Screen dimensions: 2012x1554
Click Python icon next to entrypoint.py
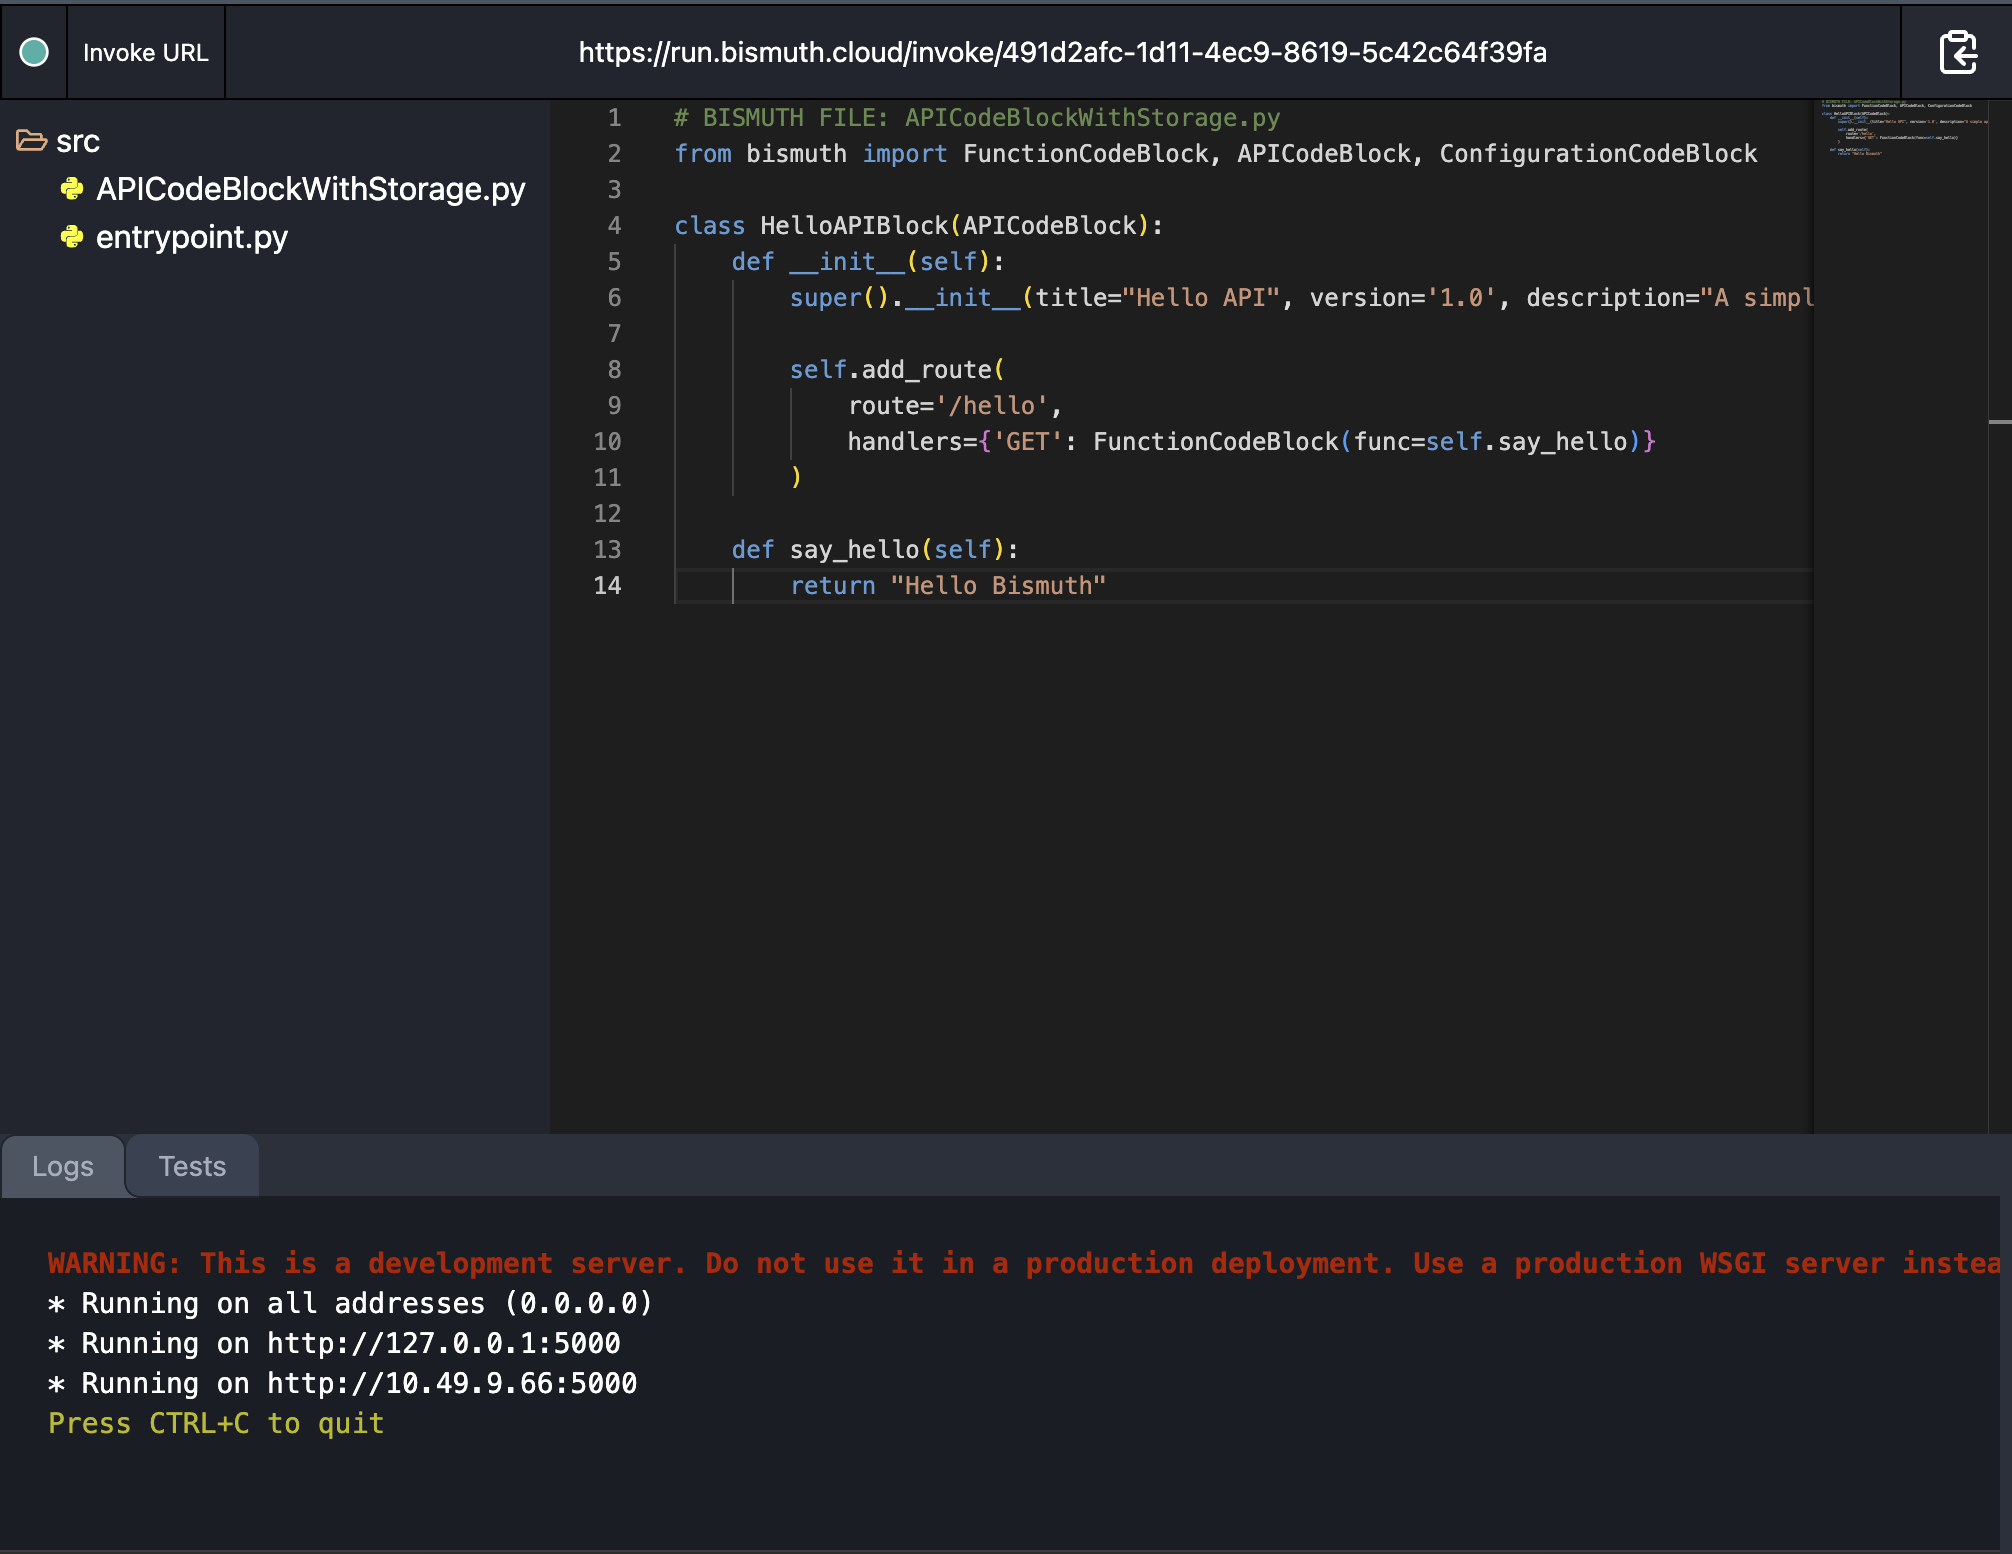[x=72, y=236]
